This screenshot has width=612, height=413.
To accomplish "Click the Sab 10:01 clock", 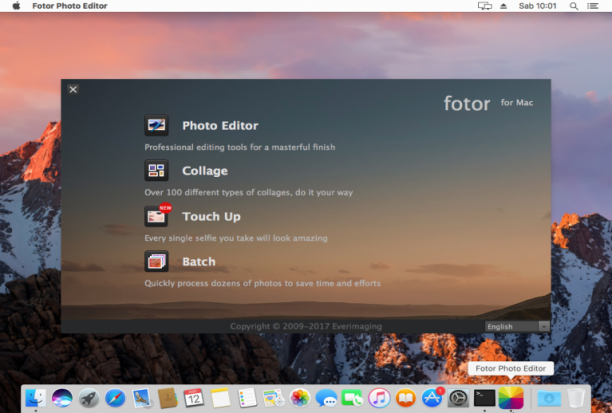I will (537, 6).
